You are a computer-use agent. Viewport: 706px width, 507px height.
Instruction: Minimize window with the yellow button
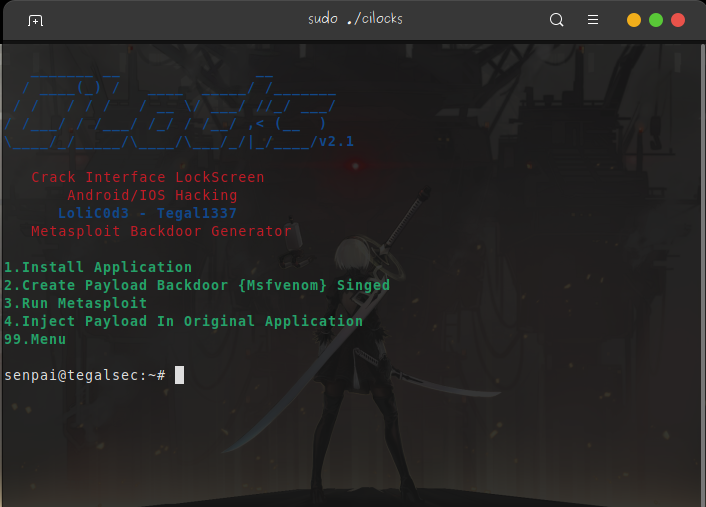pyautogui.click(x=634, y=20)
